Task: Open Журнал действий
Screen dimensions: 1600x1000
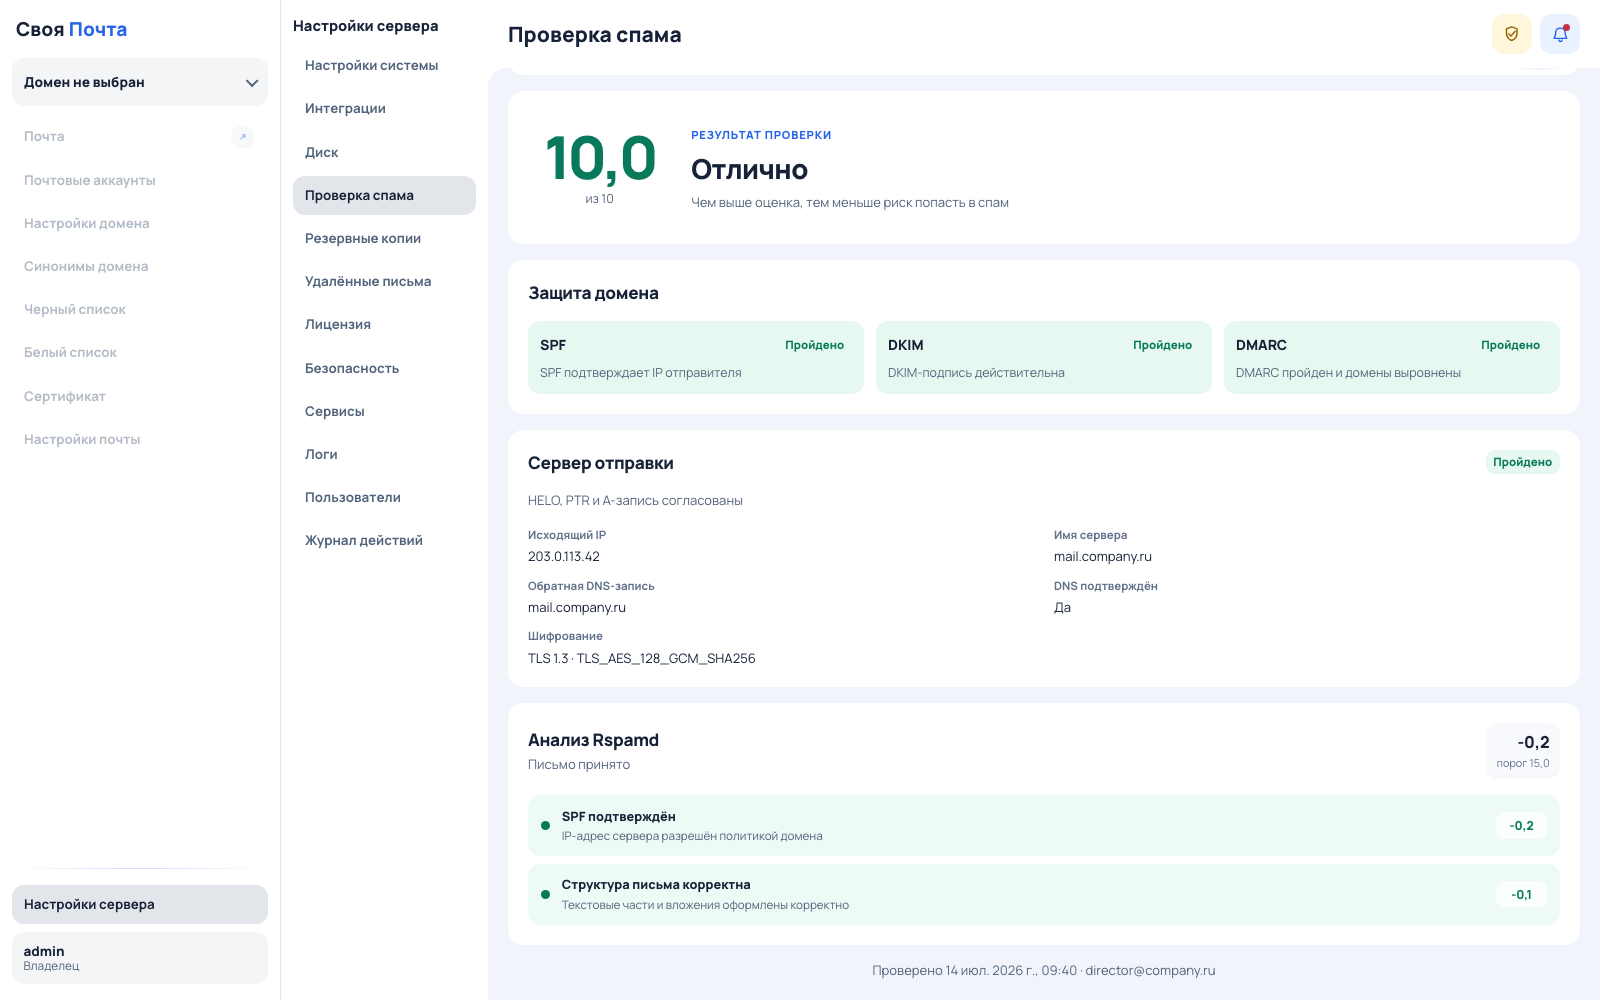Action: [384, 540]
